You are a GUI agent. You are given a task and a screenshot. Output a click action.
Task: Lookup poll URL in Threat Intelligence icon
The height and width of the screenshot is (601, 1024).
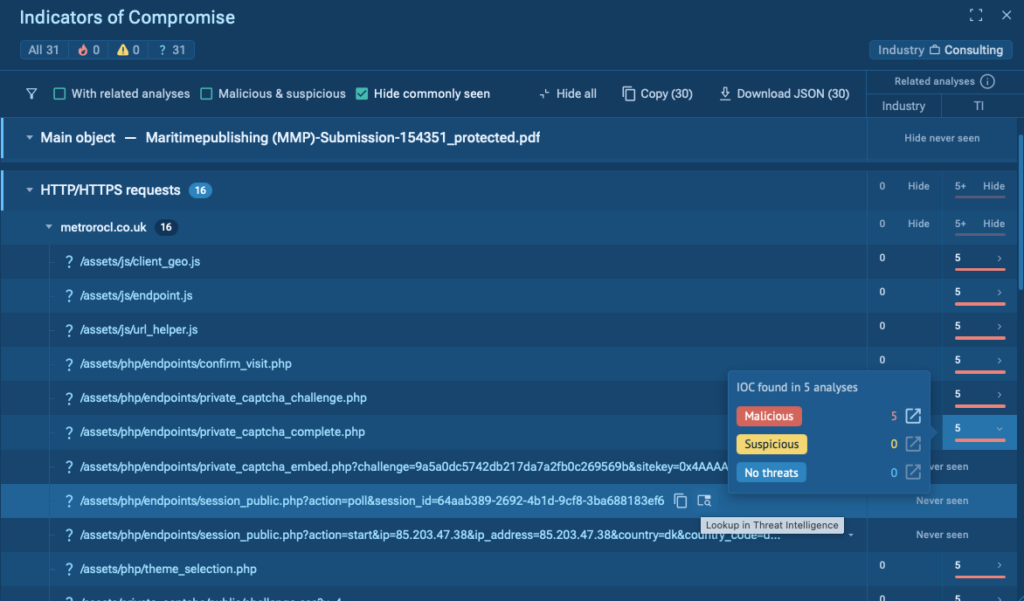(704, 500)
